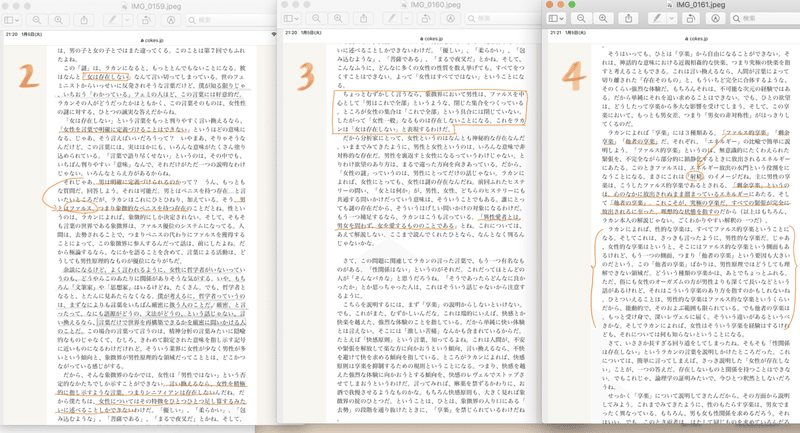The width and height of the screenshot is (800, 433).
Task: Show Markup toolbar in IMG_0159.jpeg window
Action: (x=171, y=20)
